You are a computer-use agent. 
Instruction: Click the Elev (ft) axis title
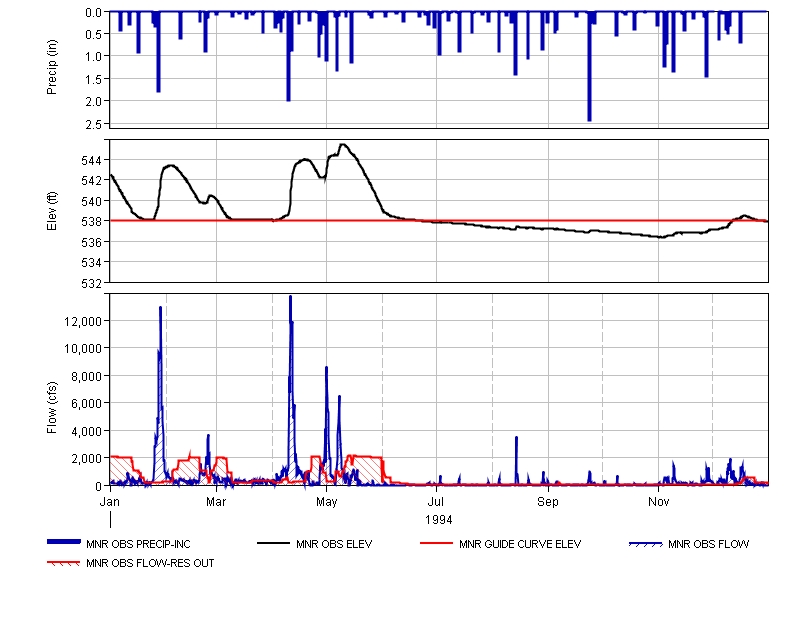(52, 210)
